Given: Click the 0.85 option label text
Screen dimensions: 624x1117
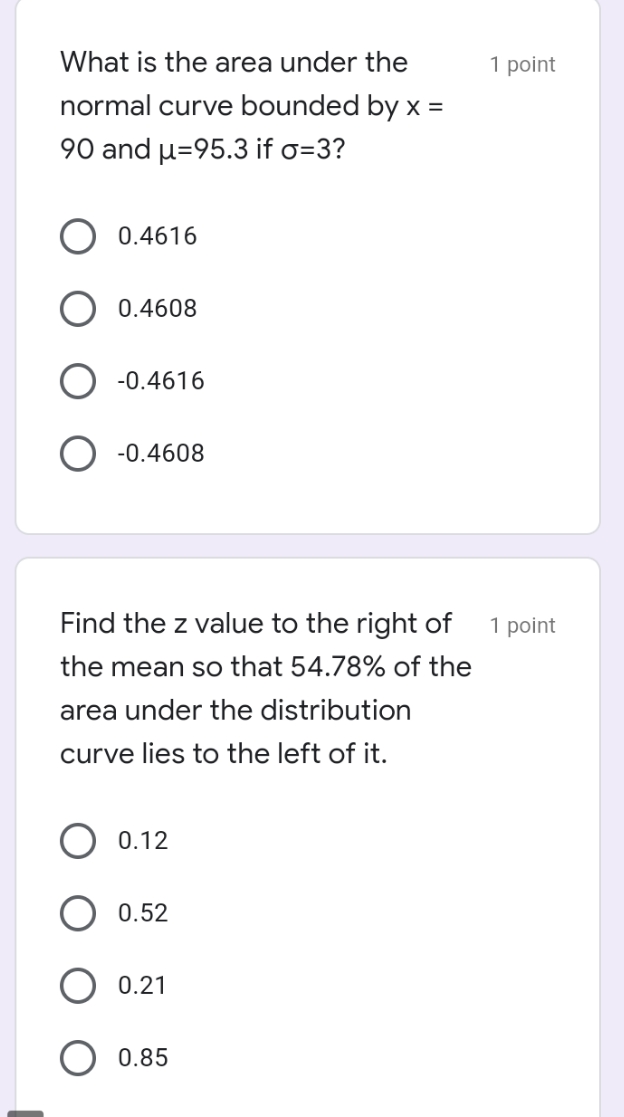Looking at the screenshot, I should click(144, 1057).
